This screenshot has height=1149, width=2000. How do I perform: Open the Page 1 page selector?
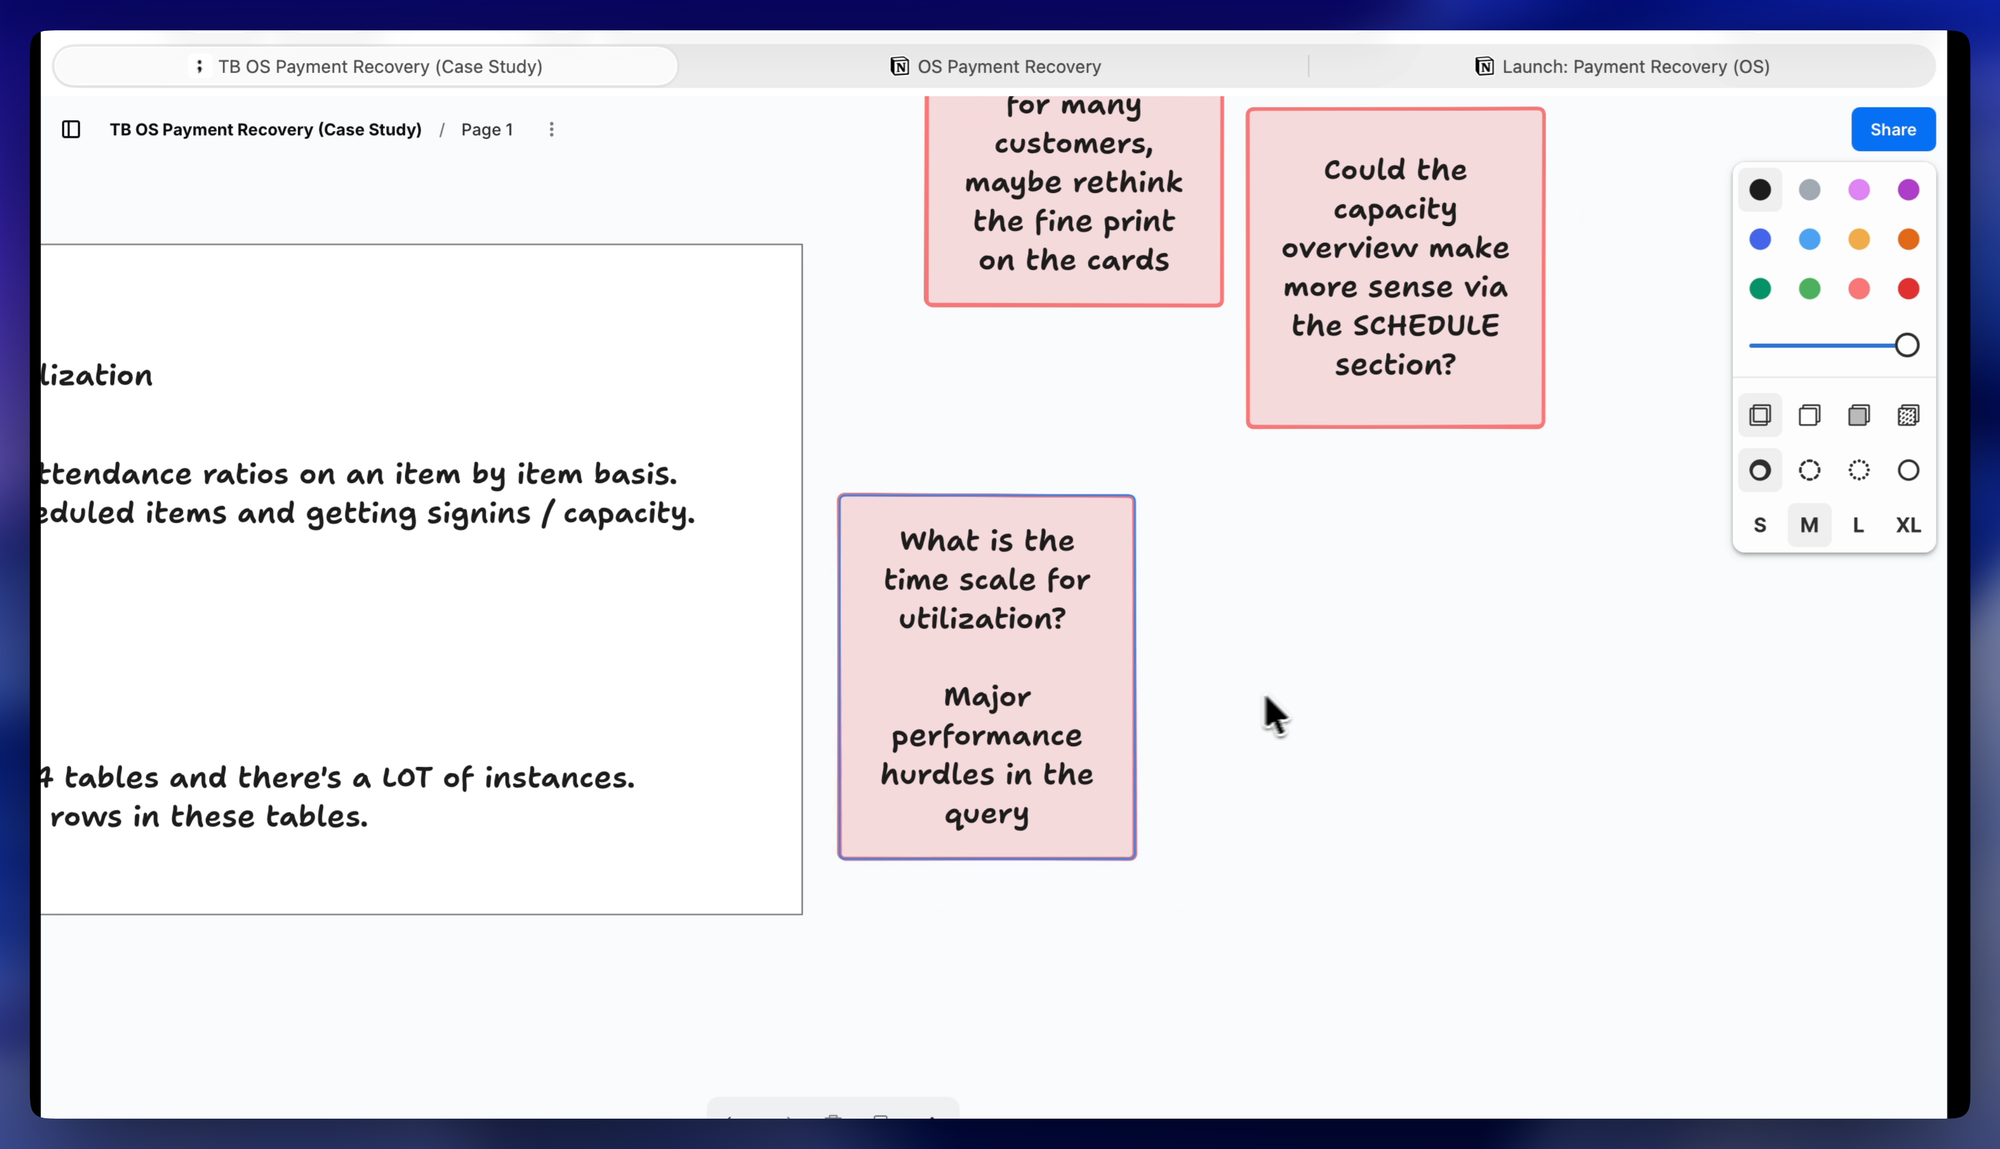[487, 129]
